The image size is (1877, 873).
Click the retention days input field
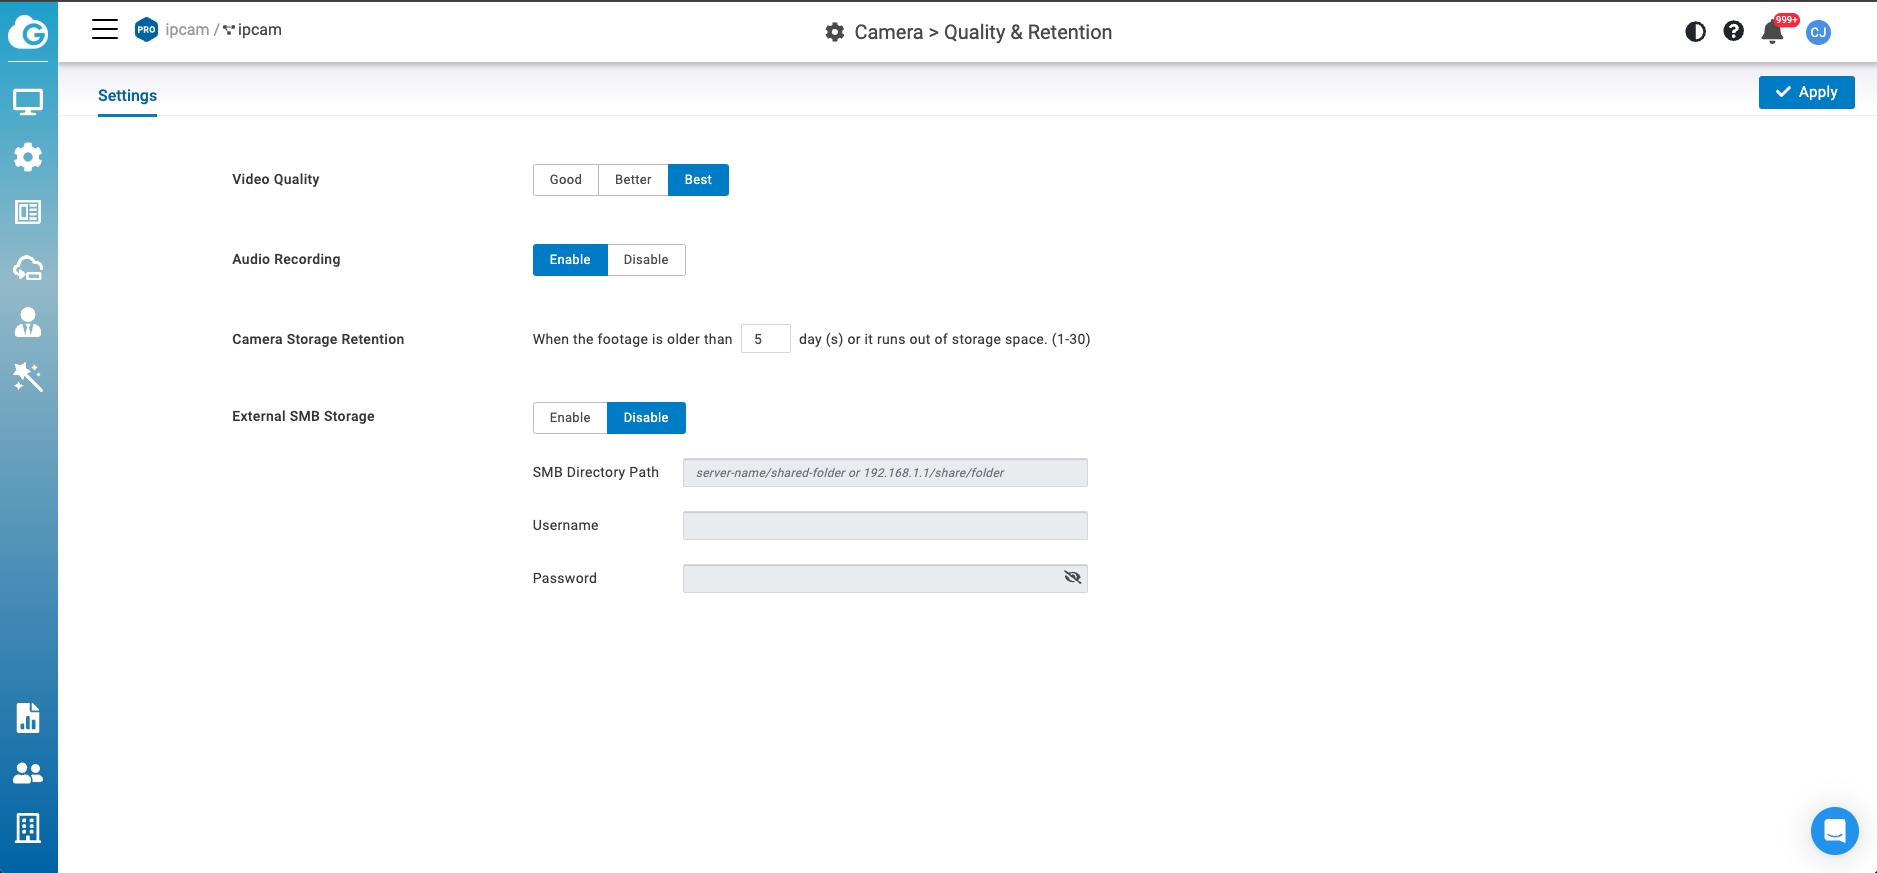(765, 339)
